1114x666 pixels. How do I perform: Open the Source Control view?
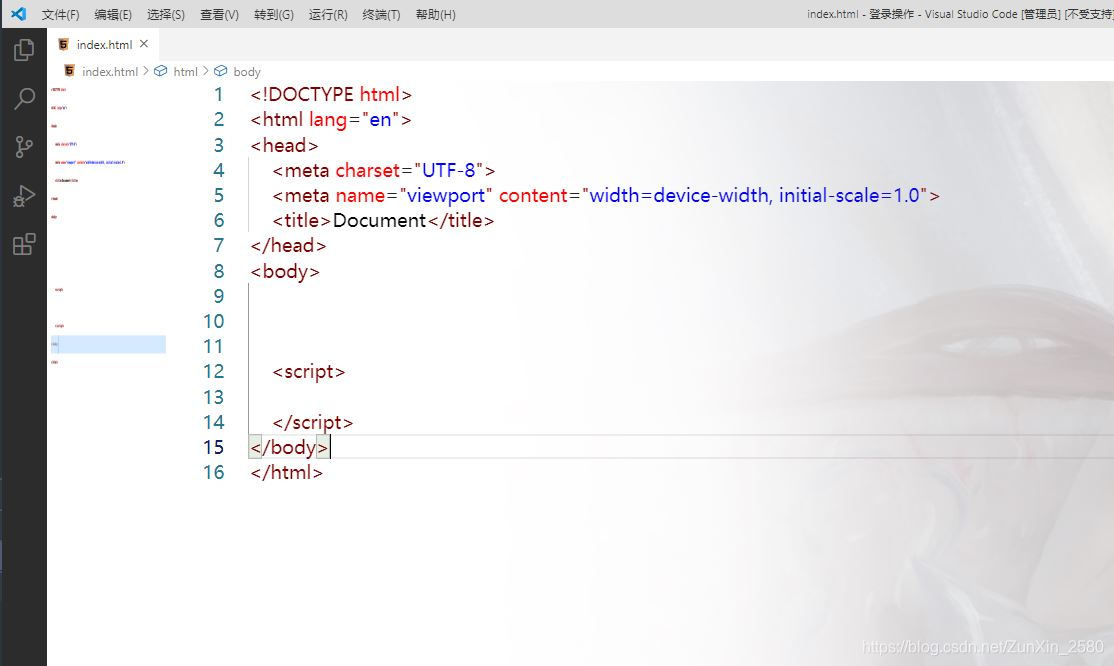[x=24, y=147]
